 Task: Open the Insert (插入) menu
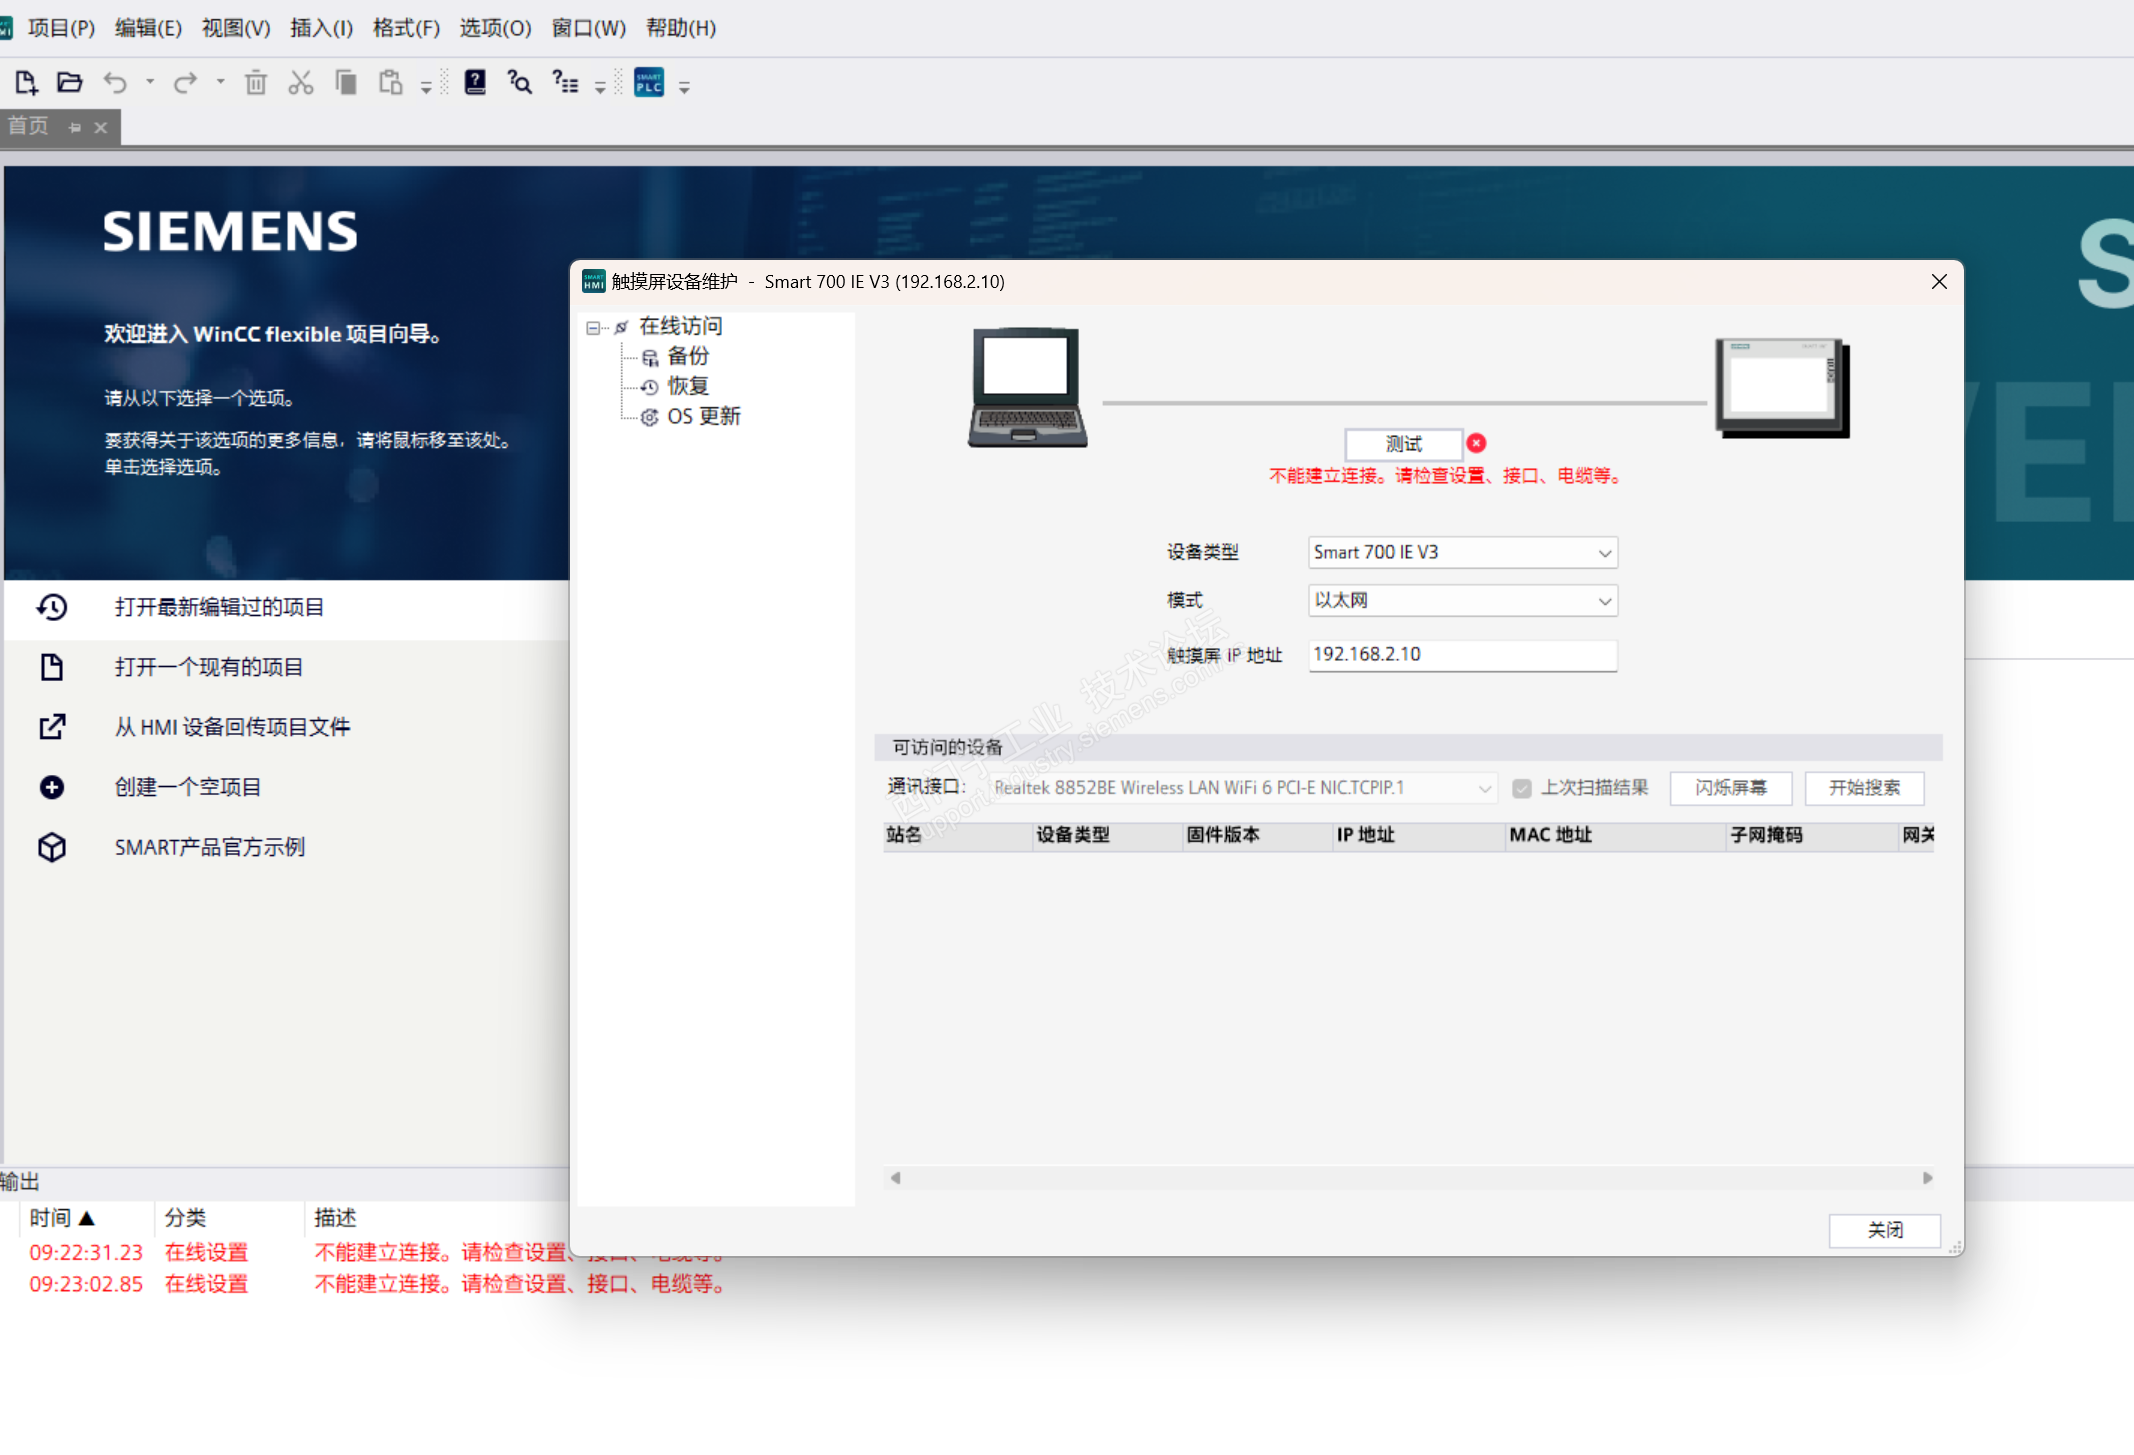coord(321,28)
